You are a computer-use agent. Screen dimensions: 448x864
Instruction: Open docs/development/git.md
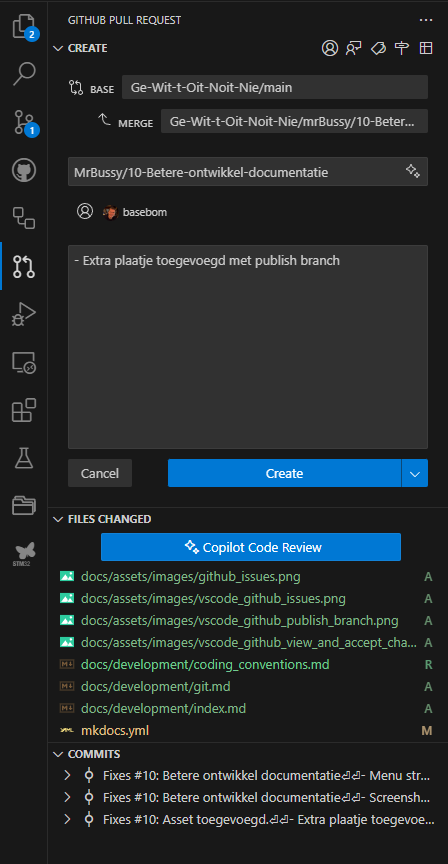pyautogui.click(x=155, y=687)
